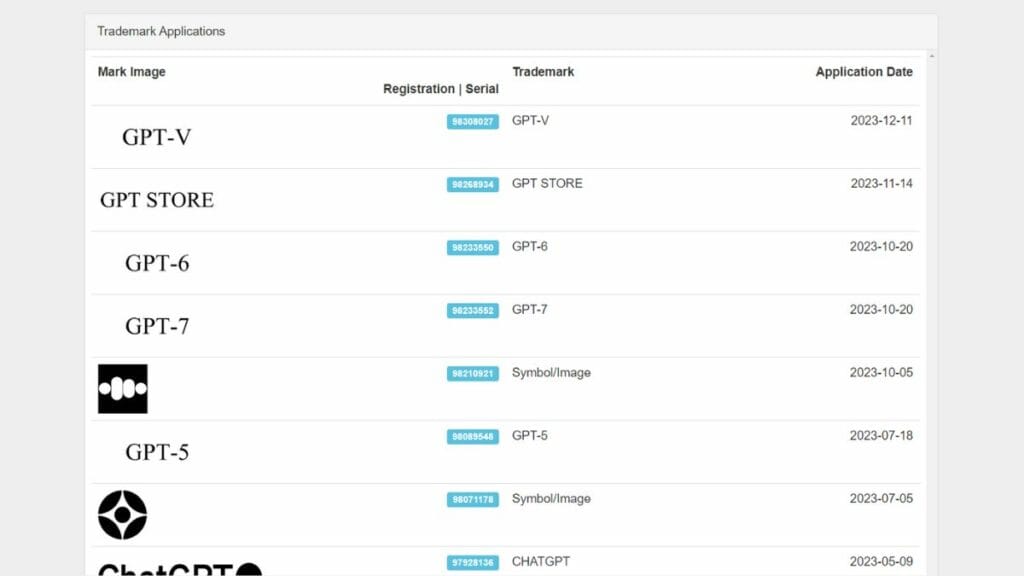Image resolution: width=1024 pixels, height=576 pixels.
Task: Open the GPT-7 mark image
Action: tap(157, 326)
